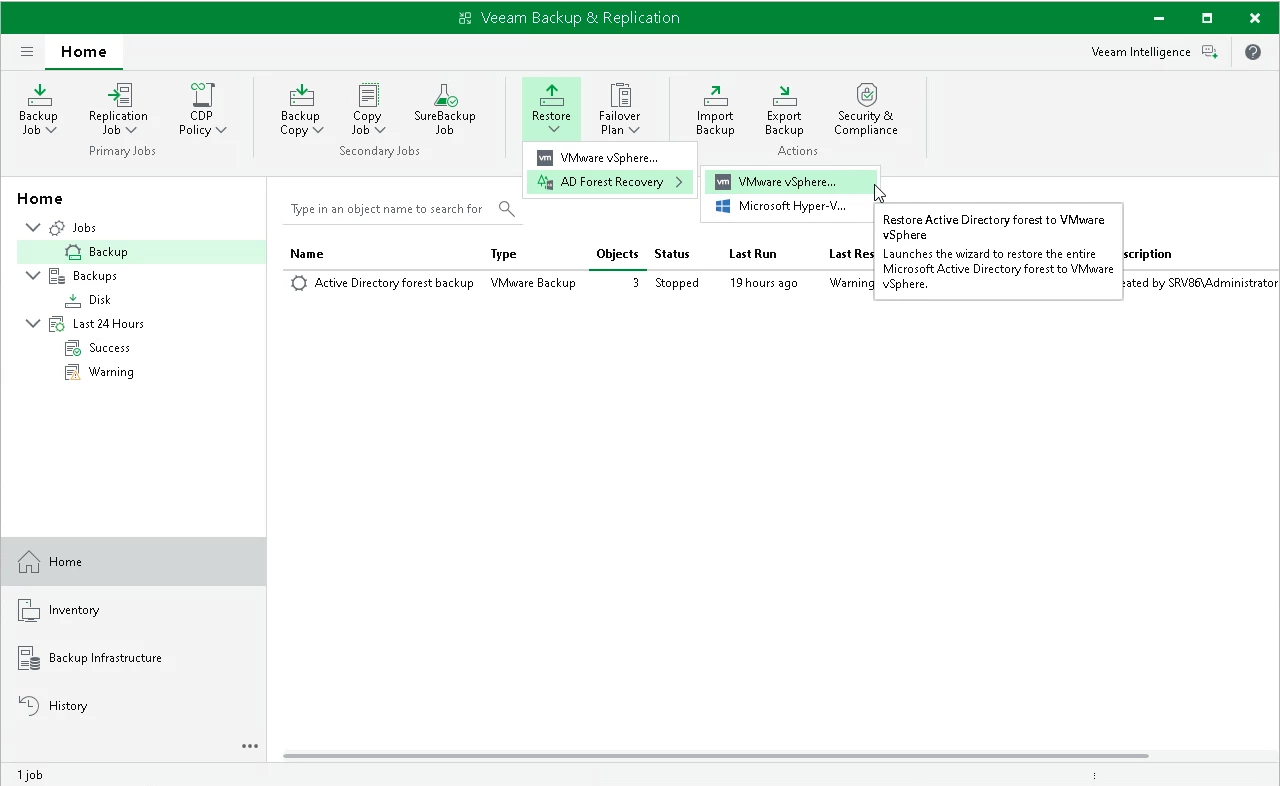Click the search magnifier icon
The width and height of the screenshot is (1280, 786).
click(507, 209)
